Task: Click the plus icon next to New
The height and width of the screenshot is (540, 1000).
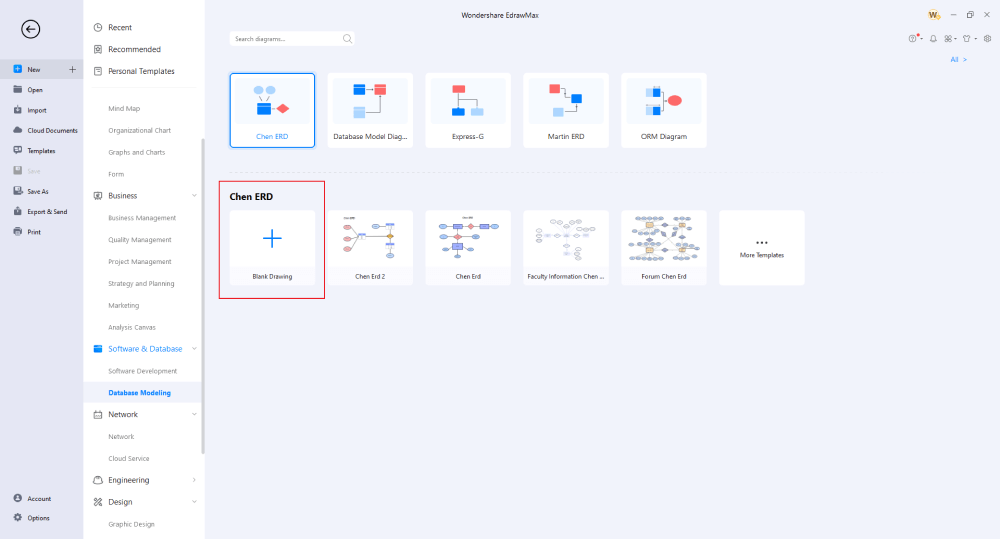Action: pos(72,69)
